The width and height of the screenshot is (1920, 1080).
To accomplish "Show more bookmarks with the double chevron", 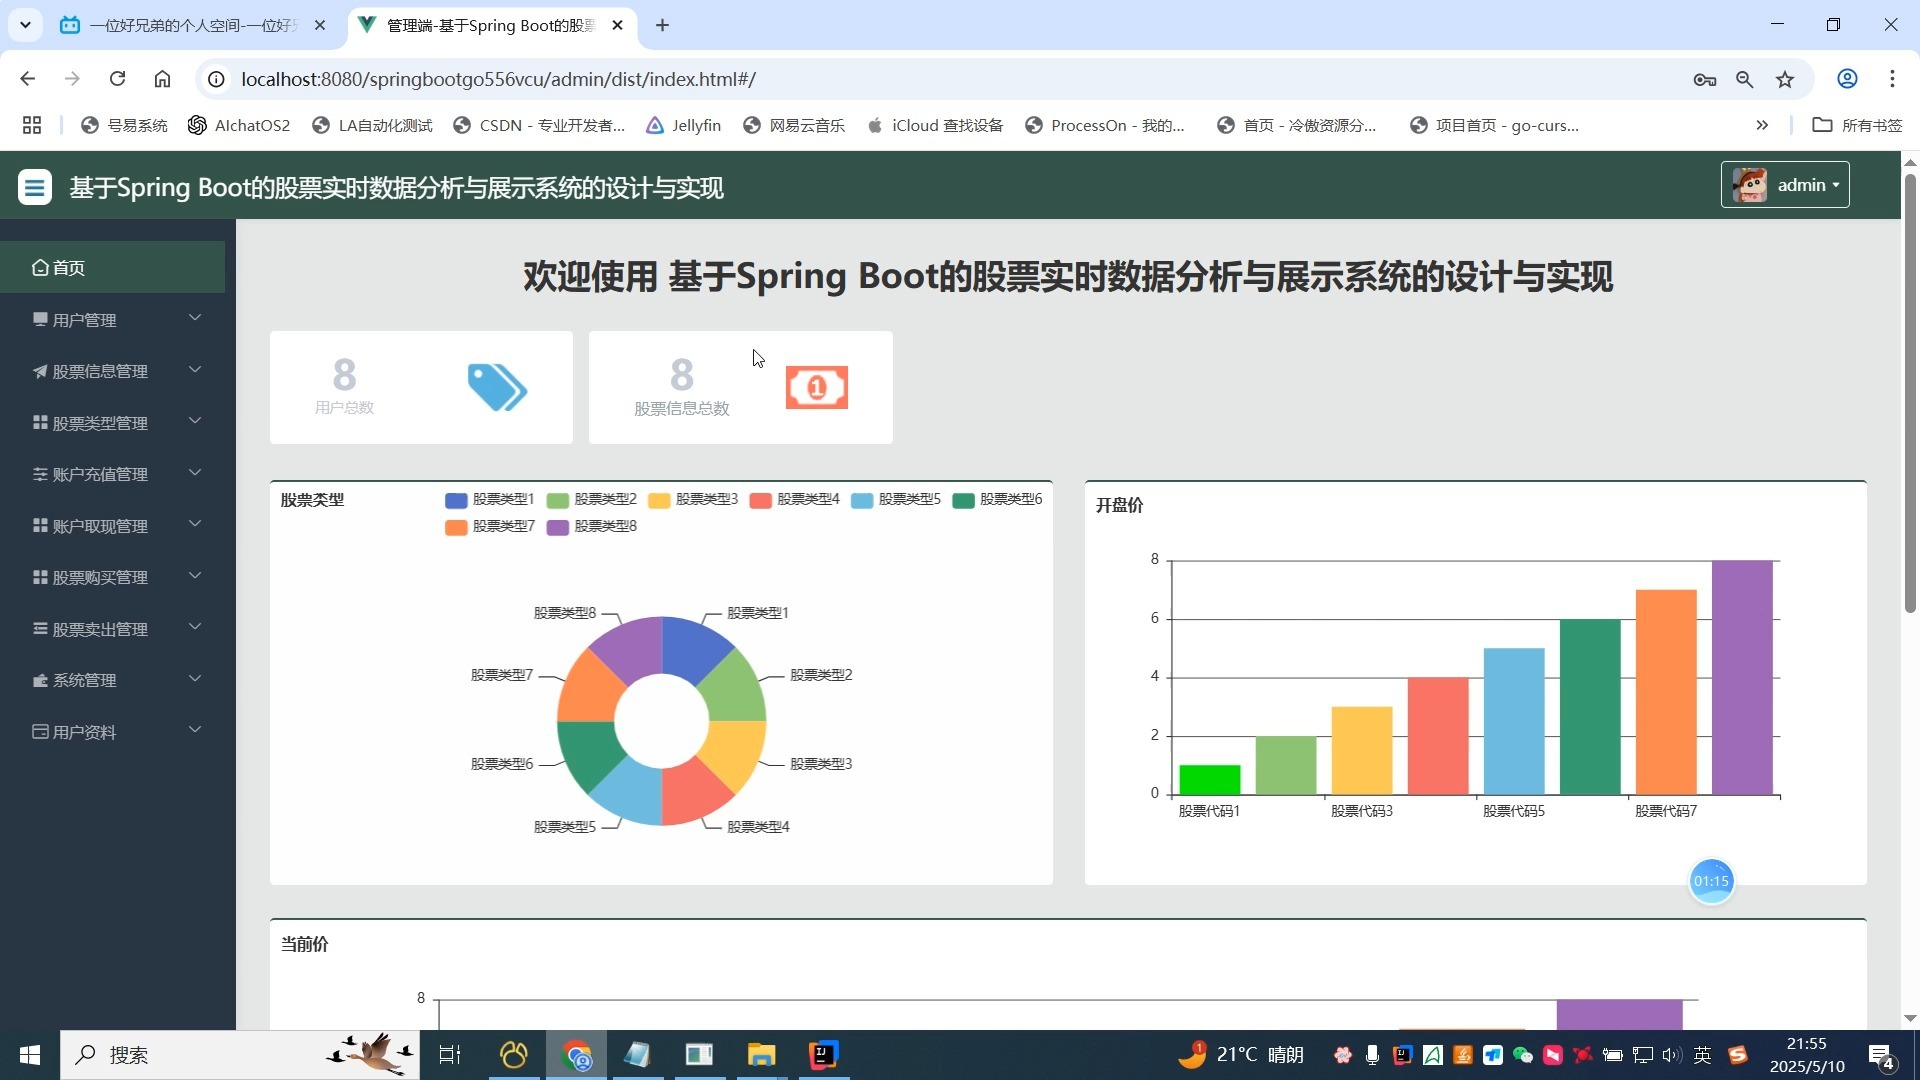I will click(1762, 125).
